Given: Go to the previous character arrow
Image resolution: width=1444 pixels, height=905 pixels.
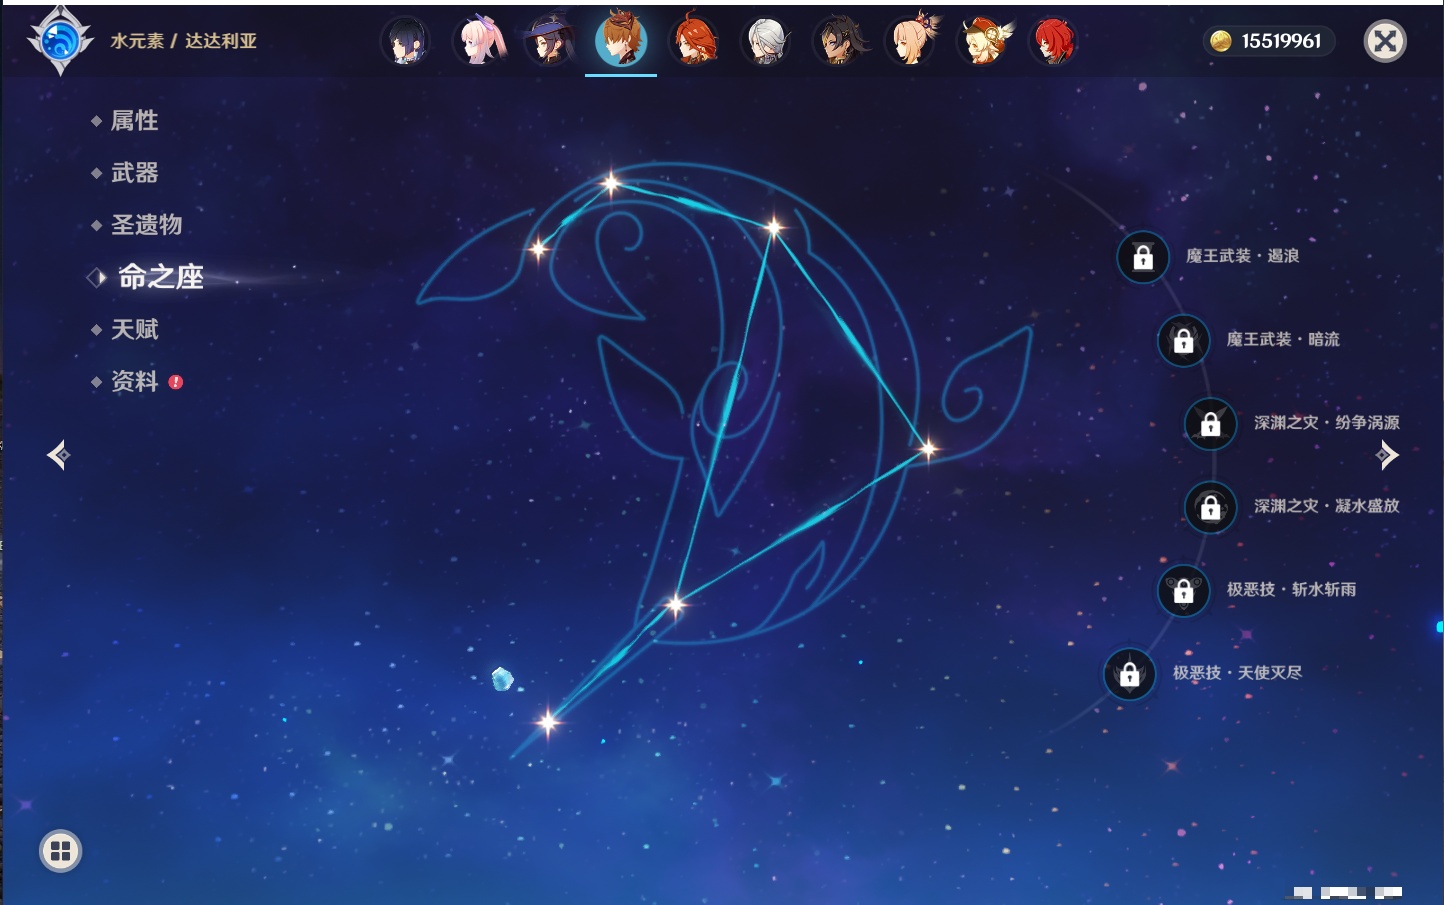Looking at the screenshot, I should [58, 455].
